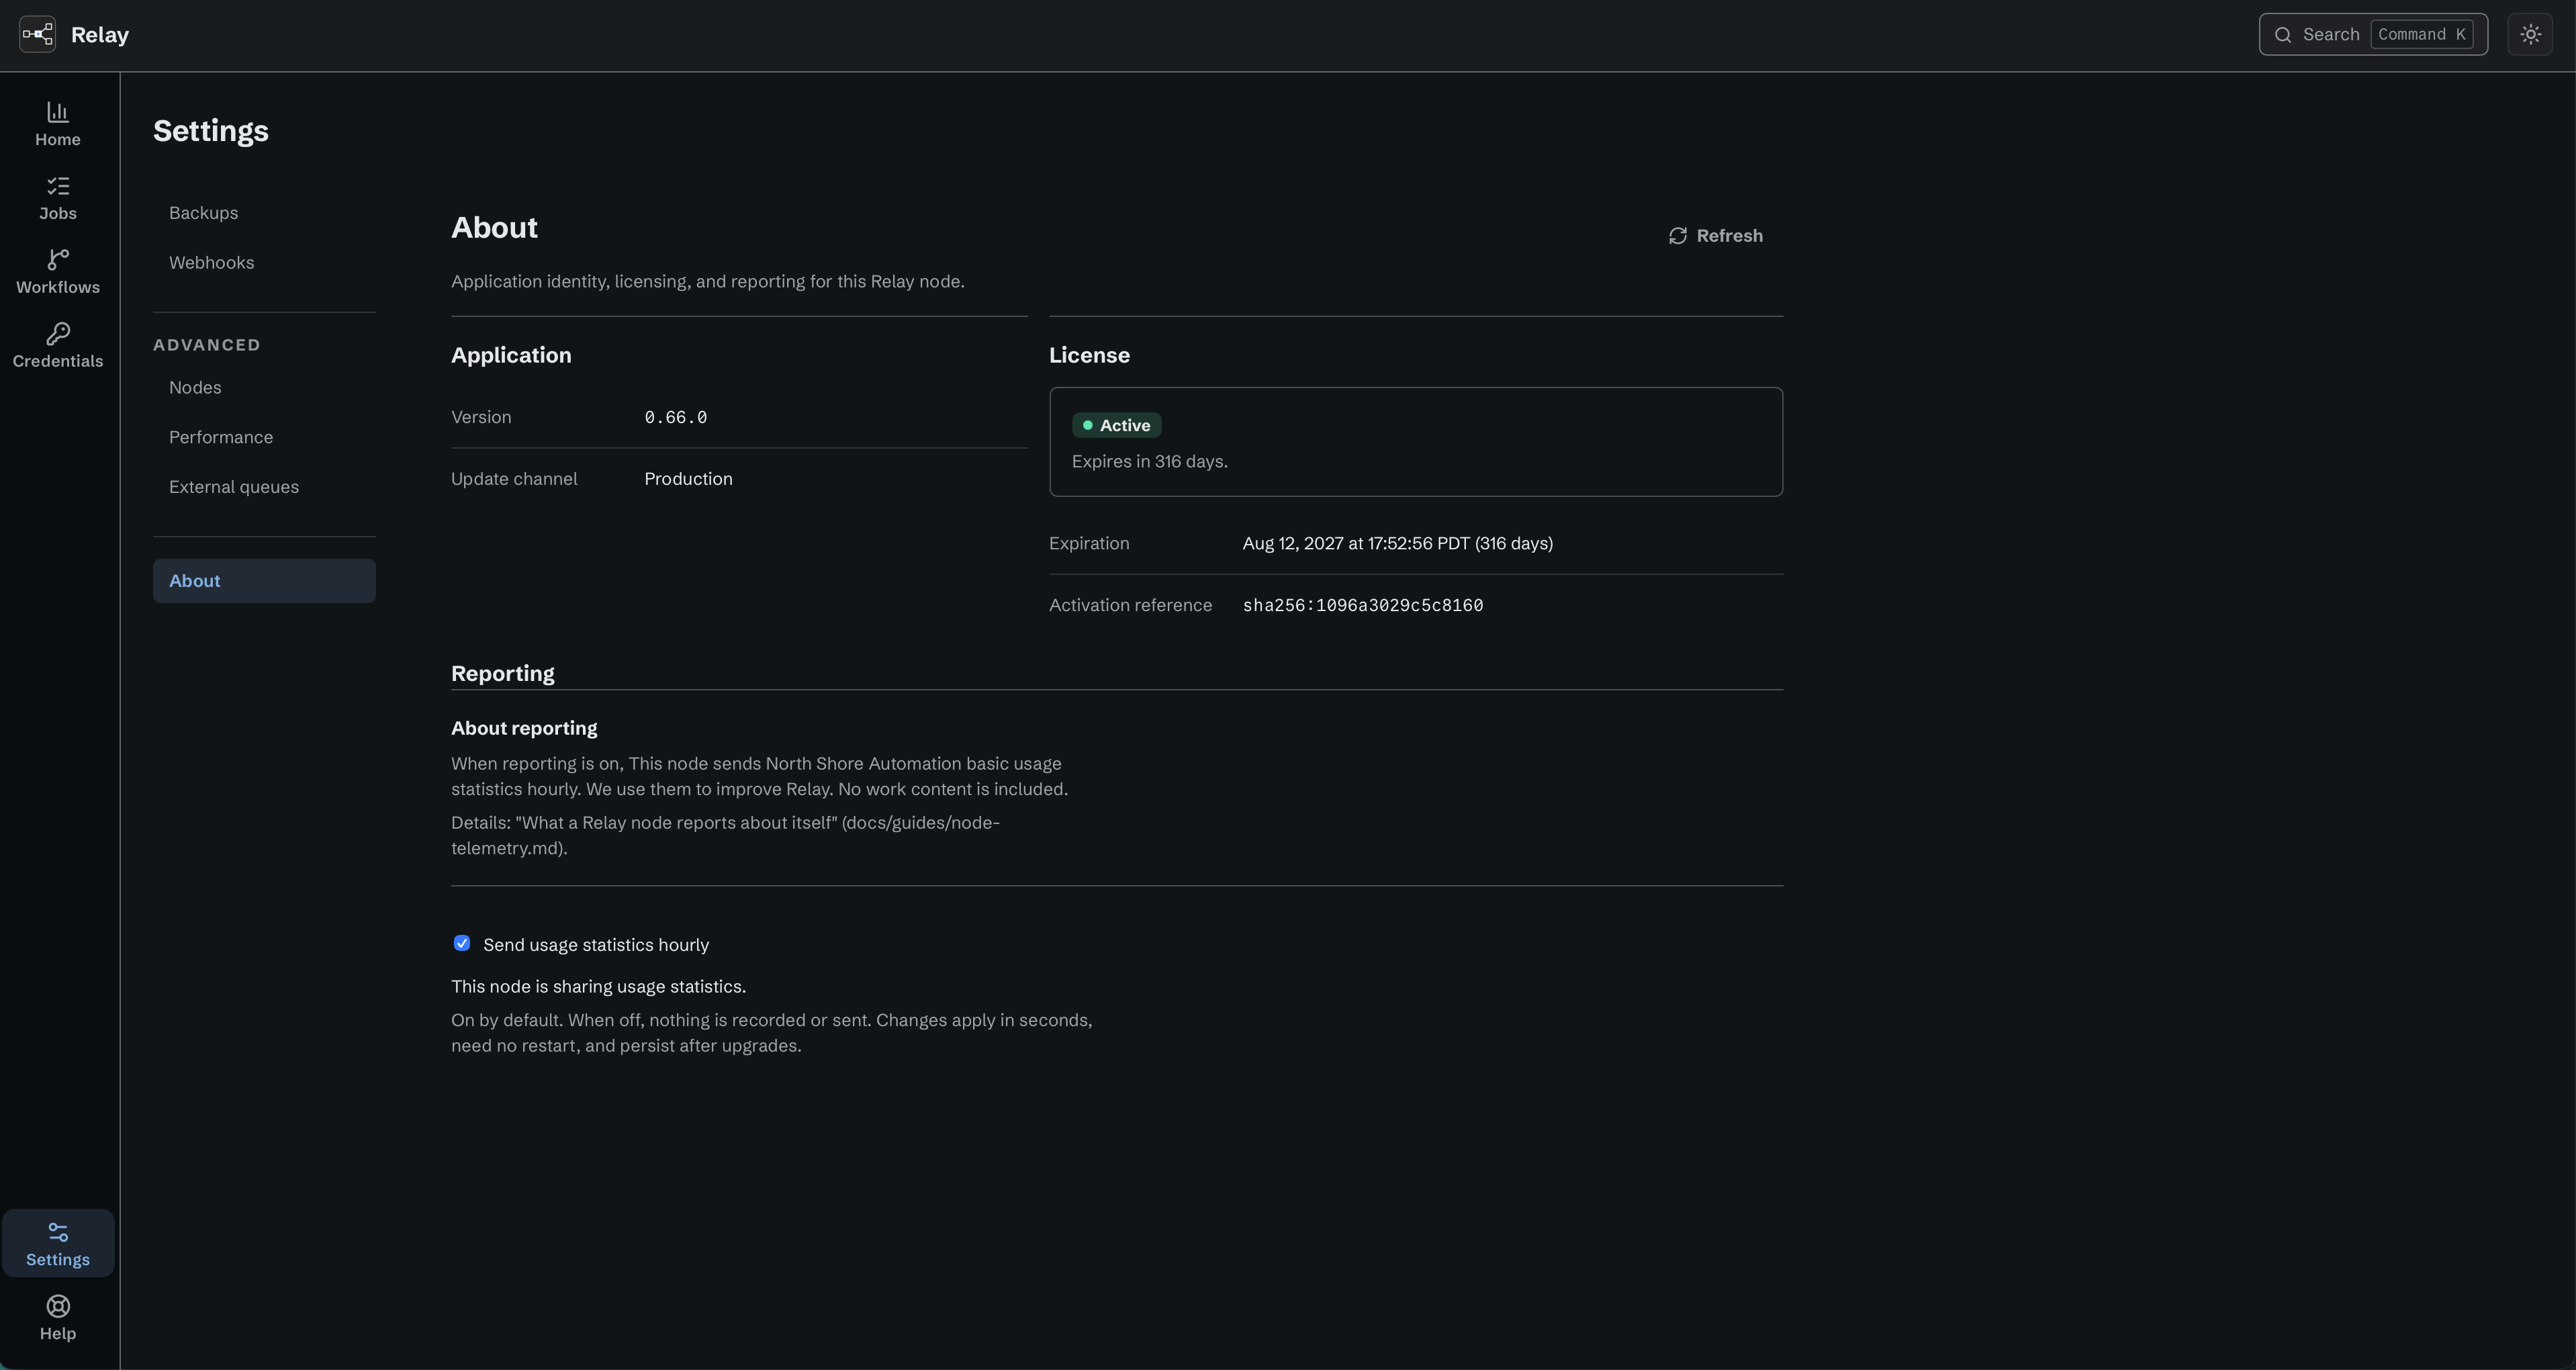Go to Nodes under Advanced

pos(264,388)
